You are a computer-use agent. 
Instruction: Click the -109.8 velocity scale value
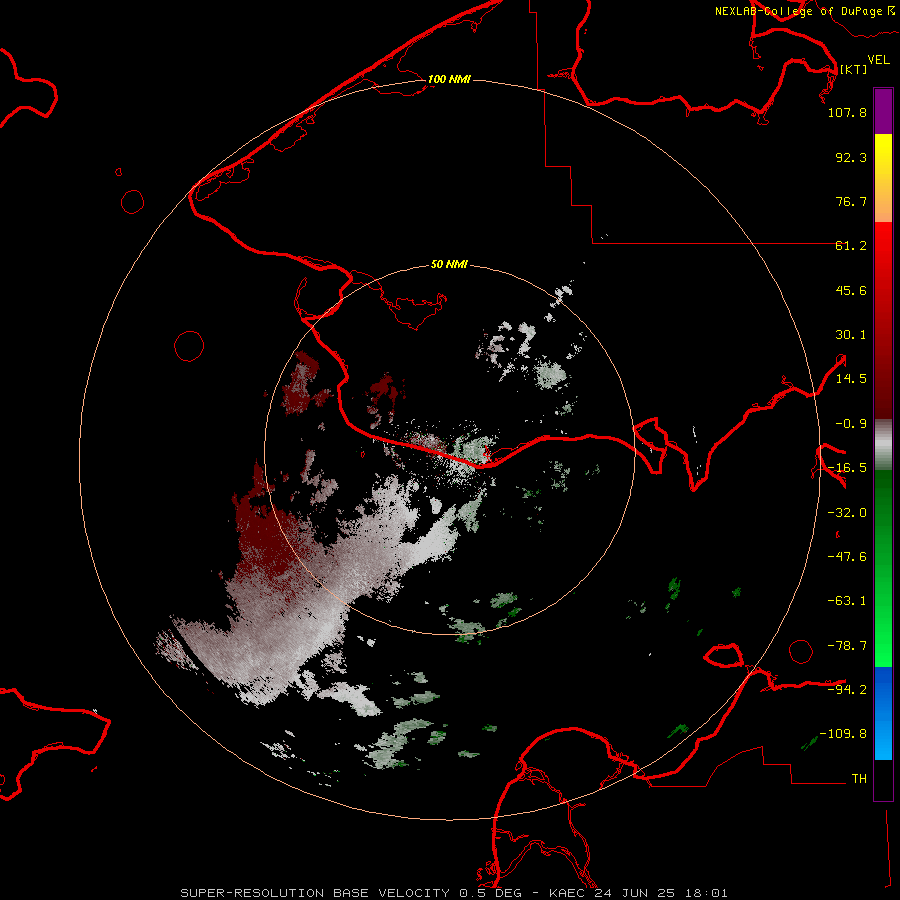pyautogui.click(x=843, y=734)
